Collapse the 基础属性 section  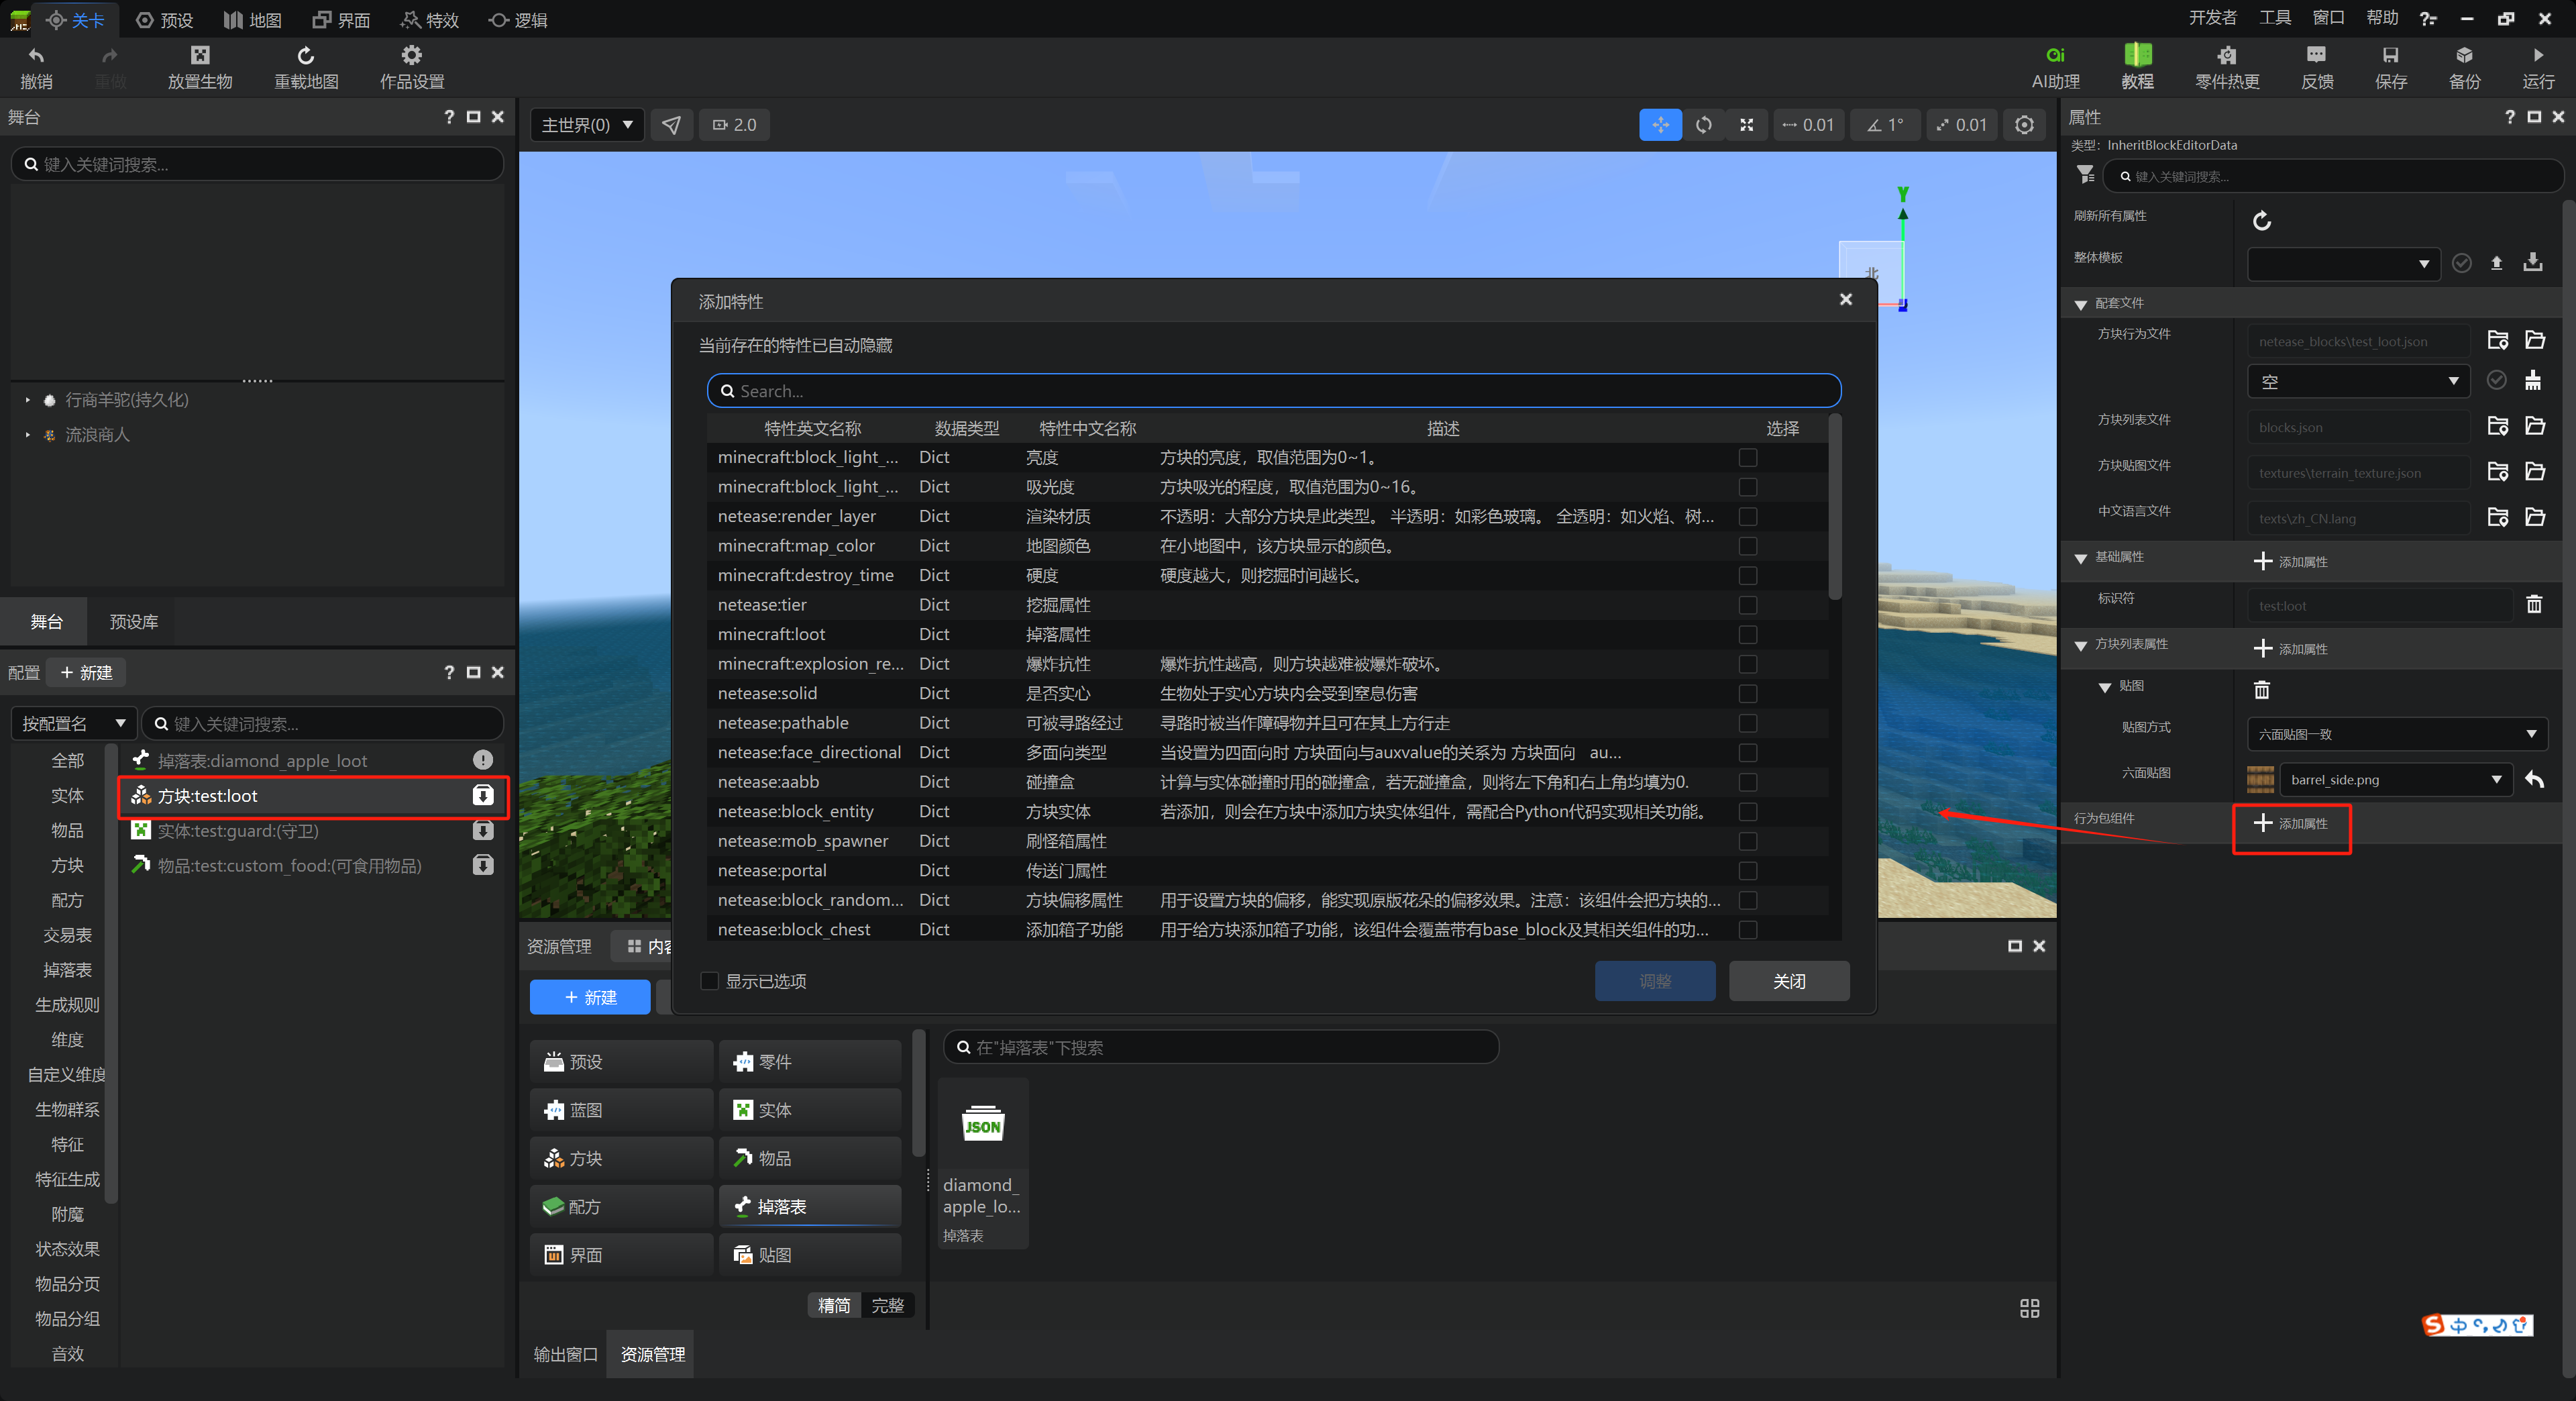(2081, 558)
